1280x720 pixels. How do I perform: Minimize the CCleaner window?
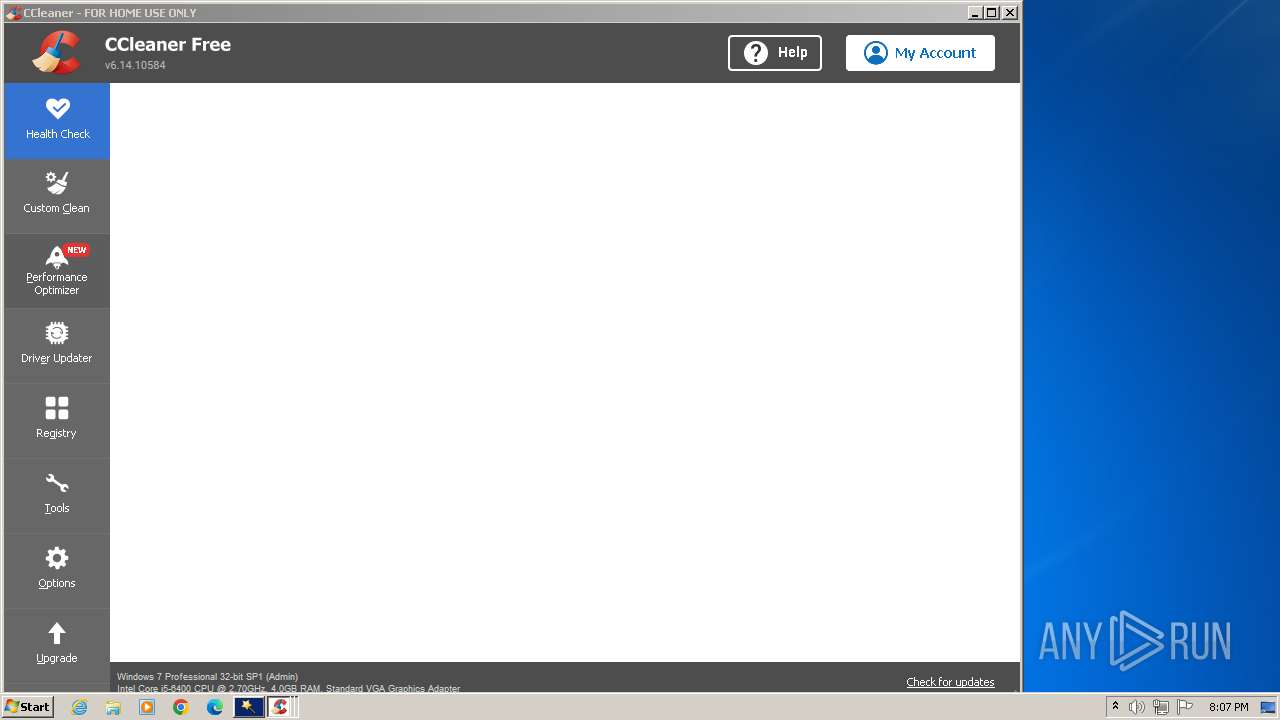point(975,13)
